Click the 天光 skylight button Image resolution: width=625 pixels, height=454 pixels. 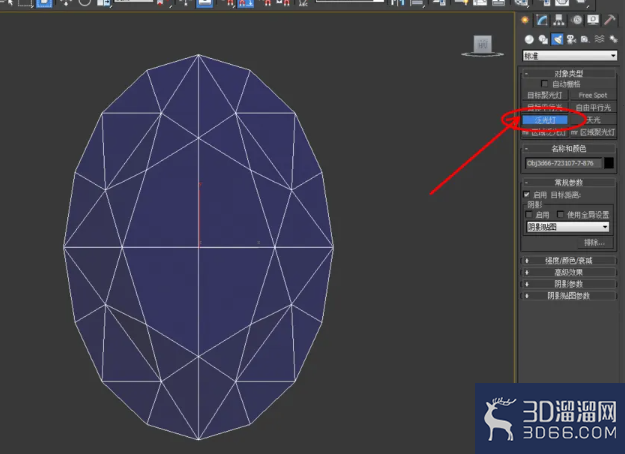[593, 120]
